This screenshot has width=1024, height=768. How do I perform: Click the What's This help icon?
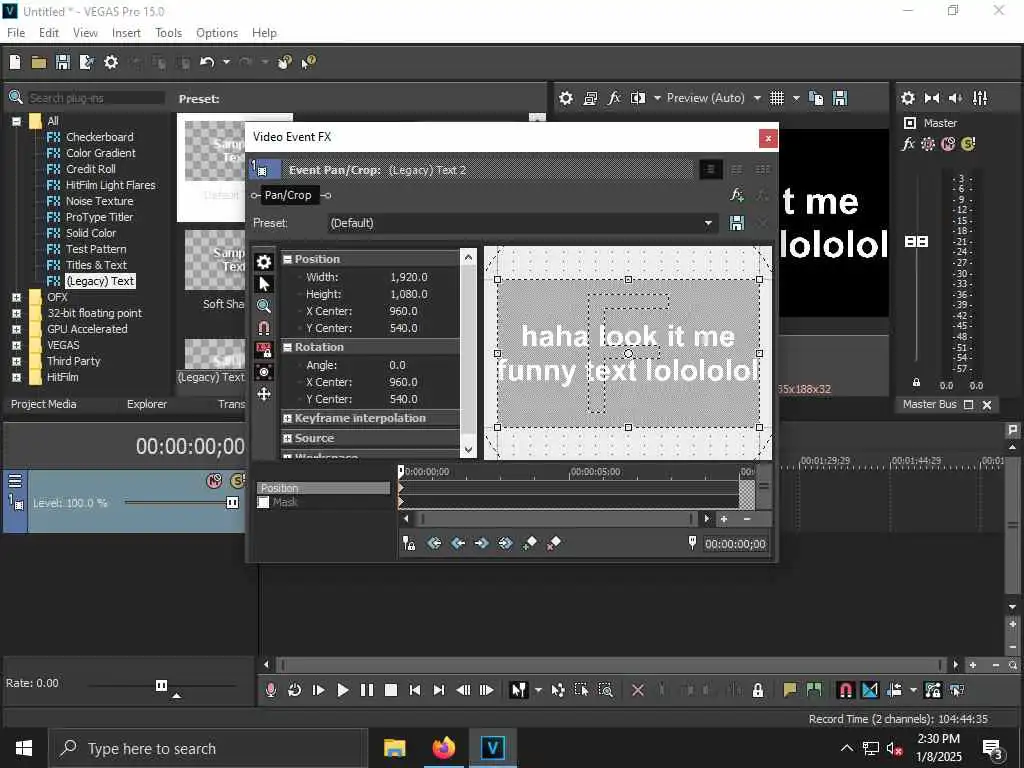point(308,62)
